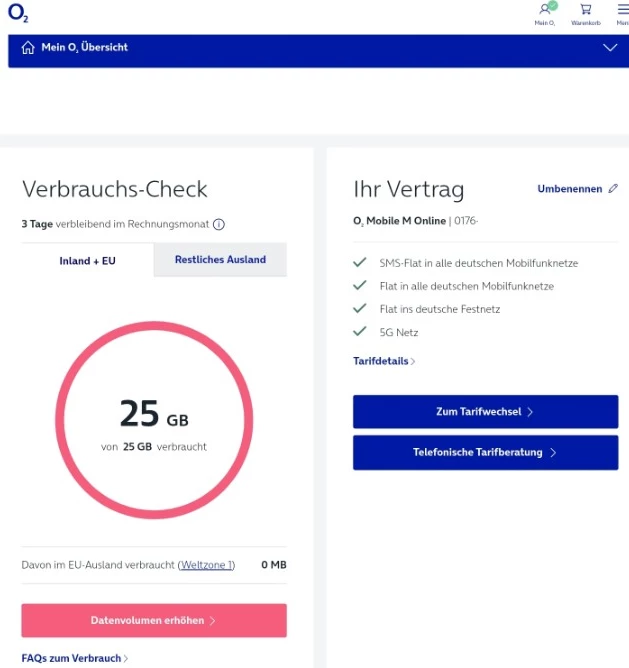The image size is (629, 668).
Task: Open the Mein O2 account icon
Action: [x=545, y=14]
